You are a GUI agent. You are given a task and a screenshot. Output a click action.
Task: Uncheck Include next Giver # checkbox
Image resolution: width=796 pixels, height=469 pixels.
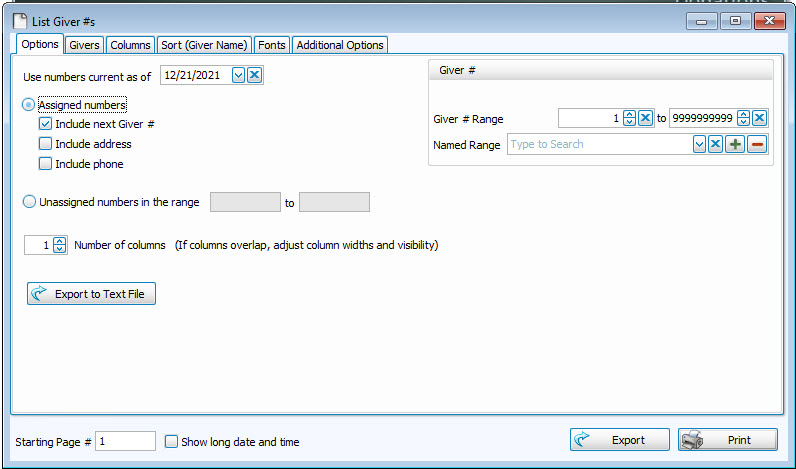click(45, 124)
